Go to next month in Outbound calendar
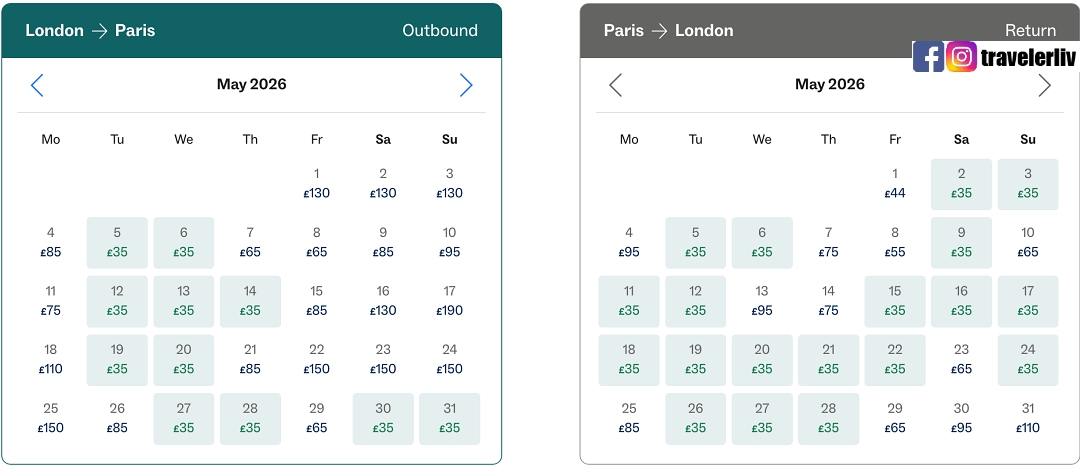The image size is (1080, 466). click(x=465, y=85)
